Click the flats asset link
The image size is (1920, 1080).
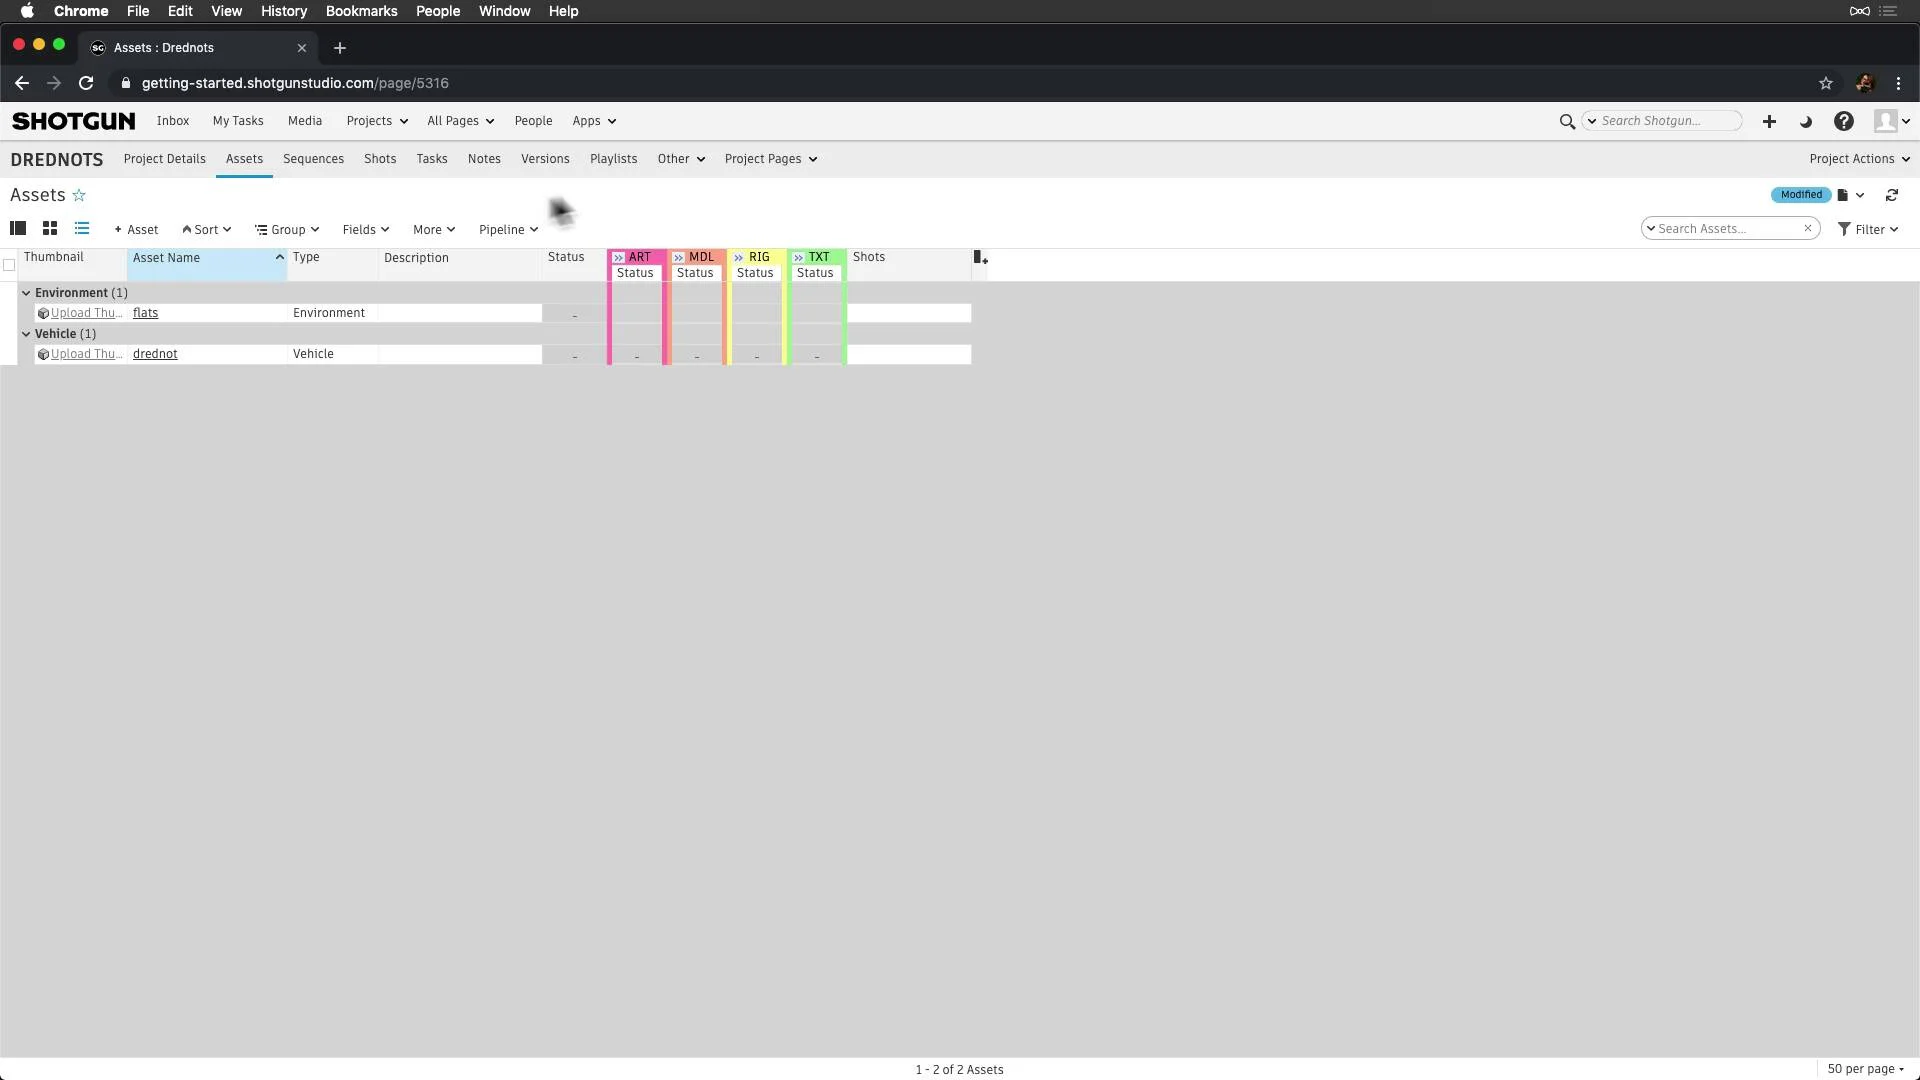pyautogui.click(x=145, y=313)
